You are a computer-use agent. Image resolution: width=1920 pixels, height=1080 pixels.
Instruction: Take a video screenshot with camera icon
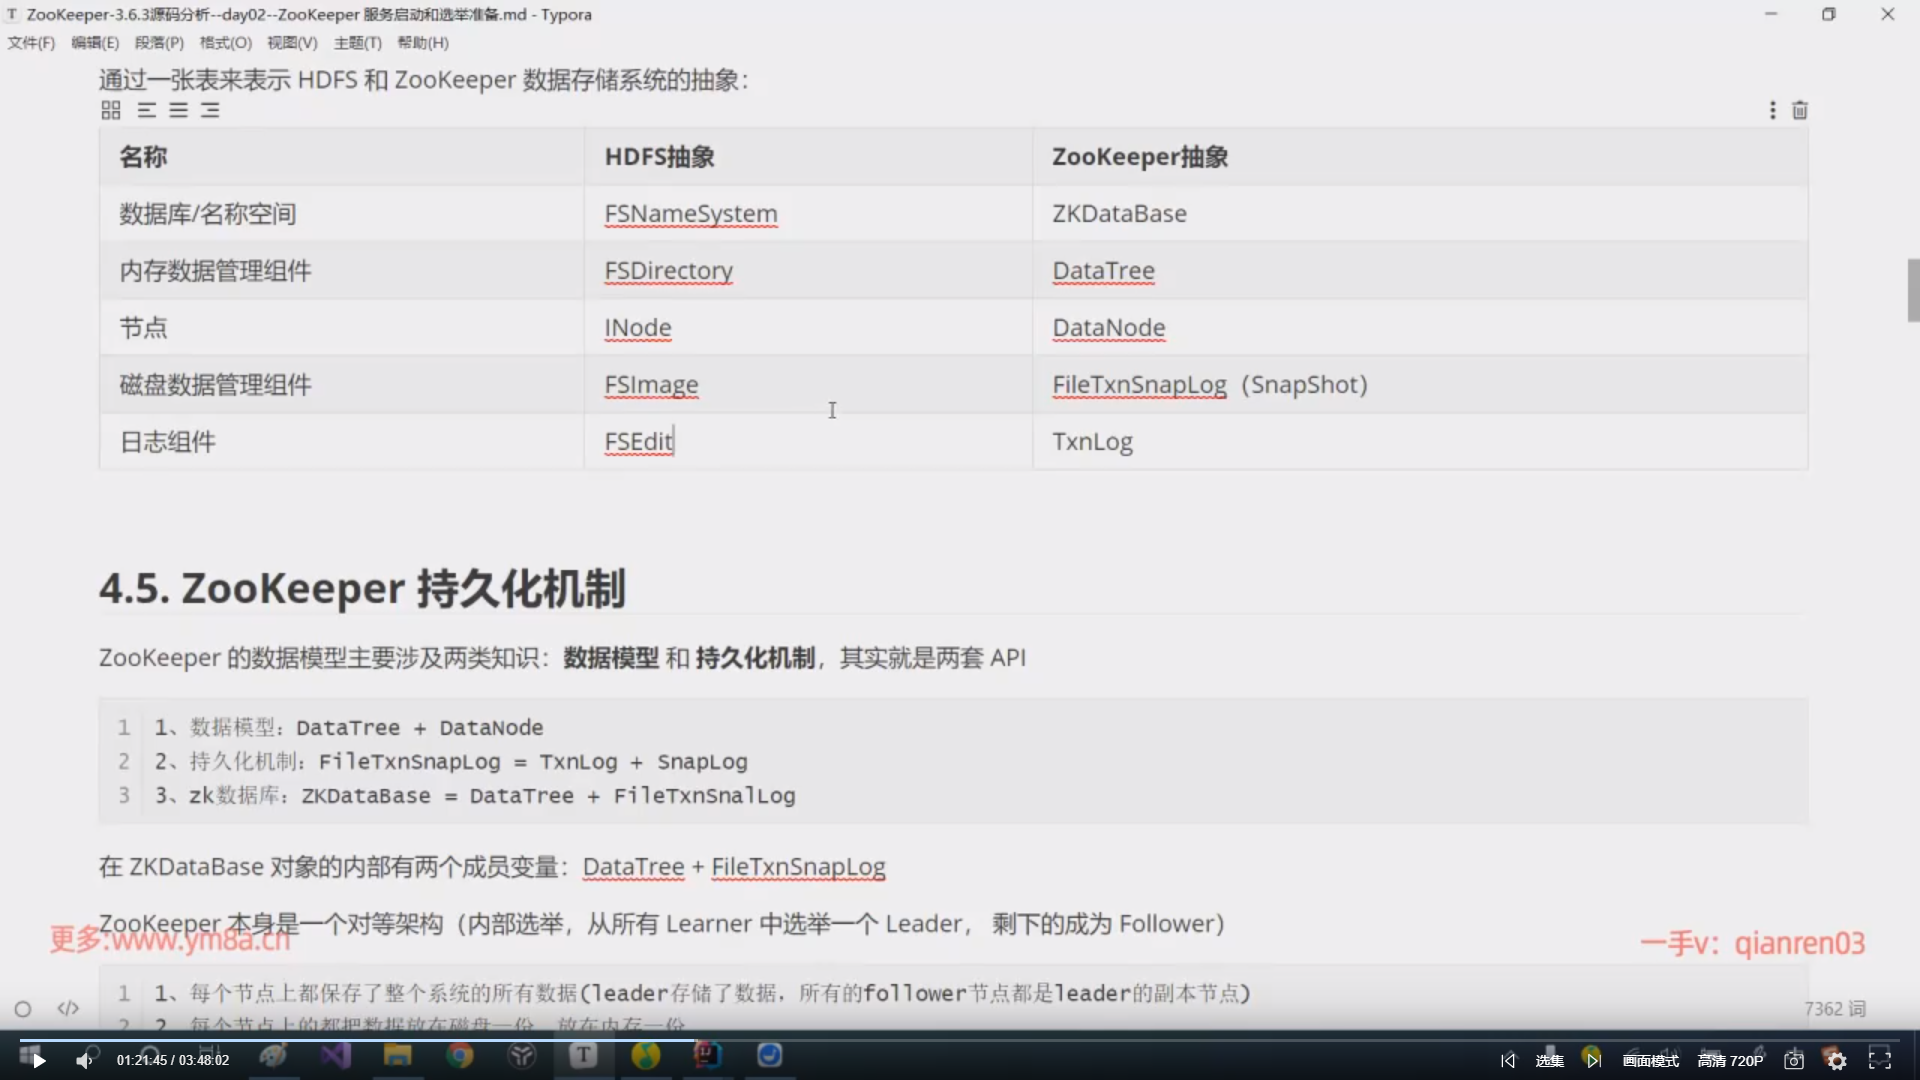point(1794,1060)
